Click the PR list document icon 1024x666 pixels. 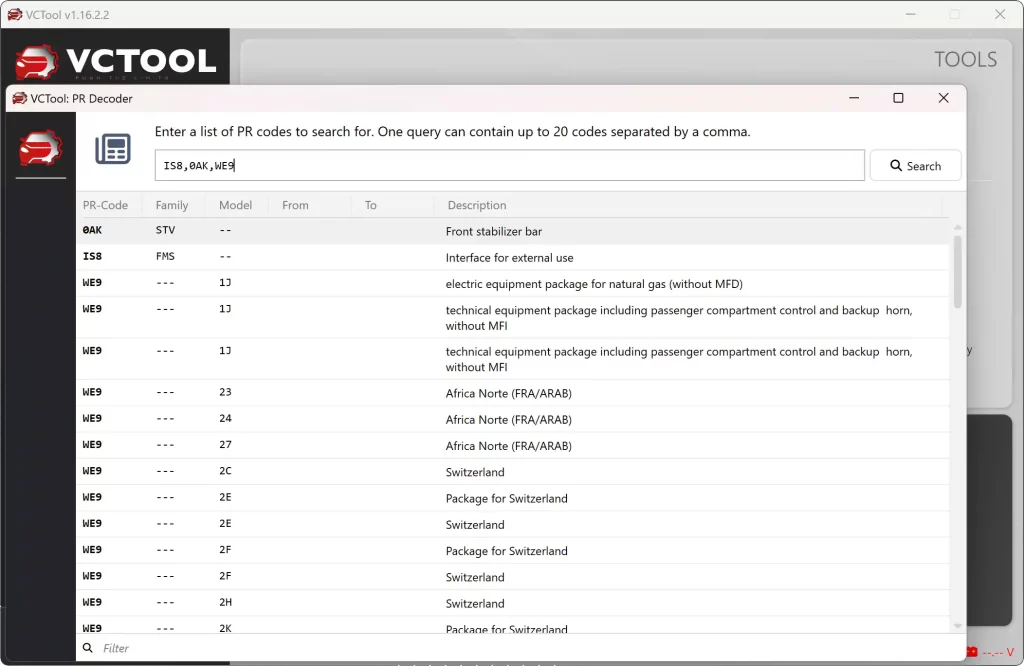click(x=113, y=149)
